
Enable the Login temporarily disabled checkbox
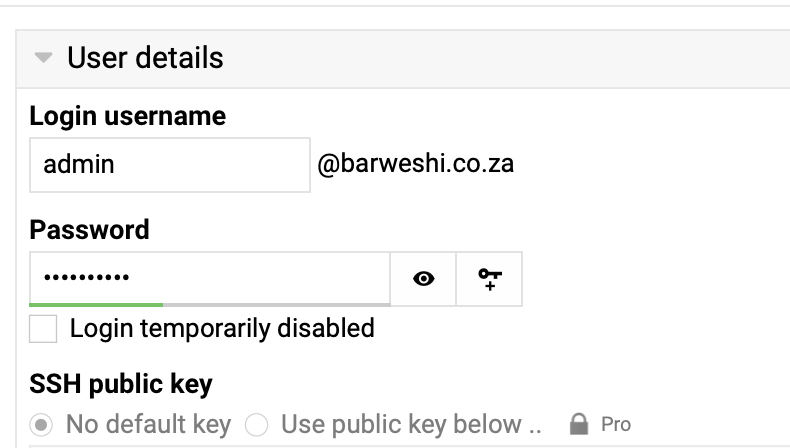[43, 328]
